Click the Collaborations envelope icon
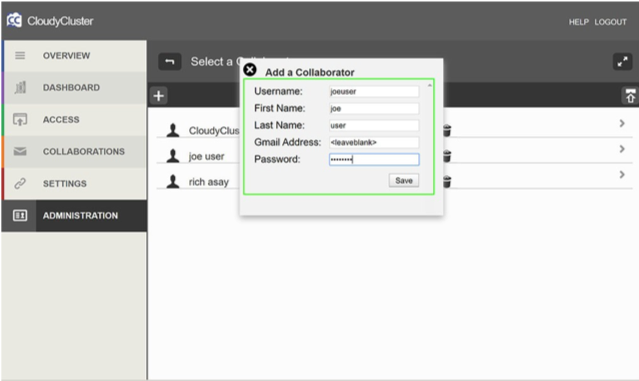The height and width of the screenshot is (381, 639). 20,152
